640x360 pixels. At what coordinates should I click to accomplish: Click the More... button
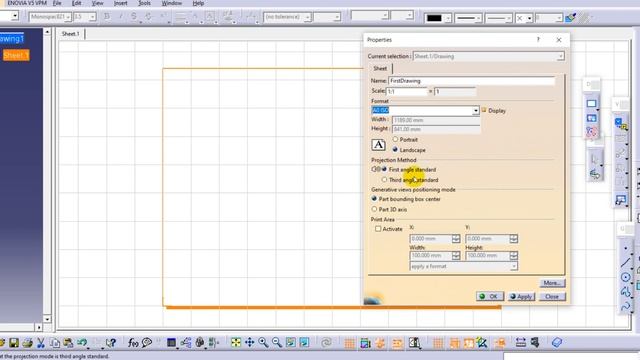pos(552,283)
